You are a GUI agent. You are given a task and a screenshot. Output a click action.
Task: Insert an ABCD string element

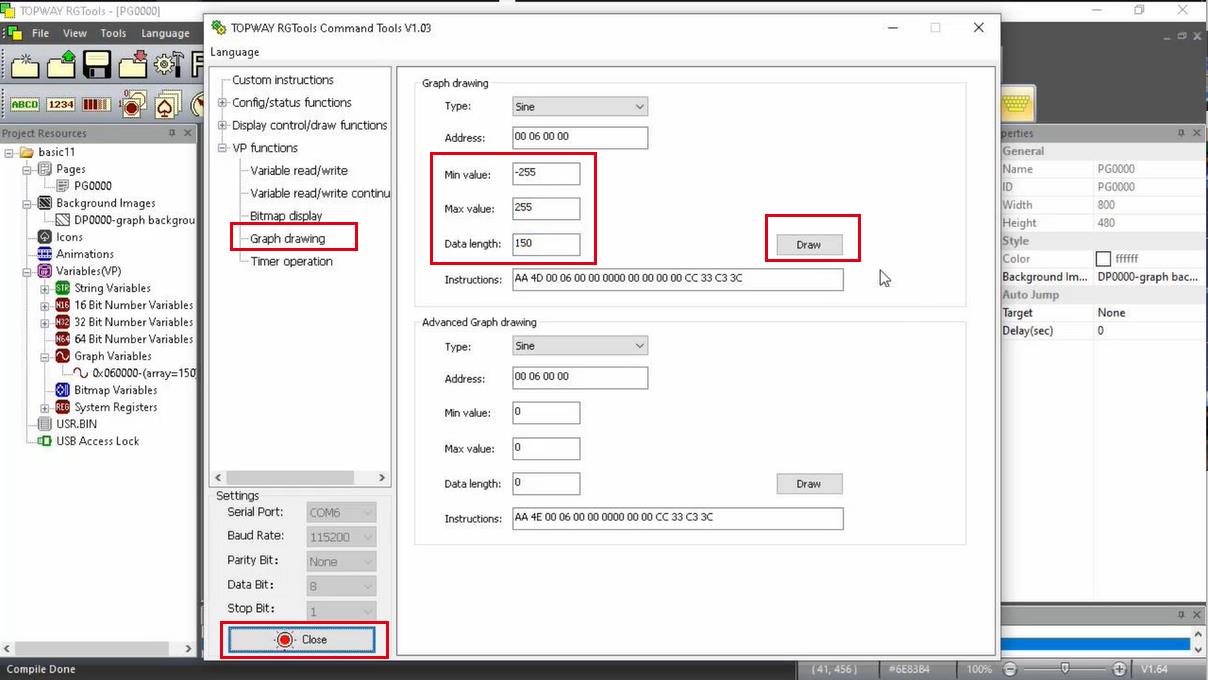[x=25, y=104]
